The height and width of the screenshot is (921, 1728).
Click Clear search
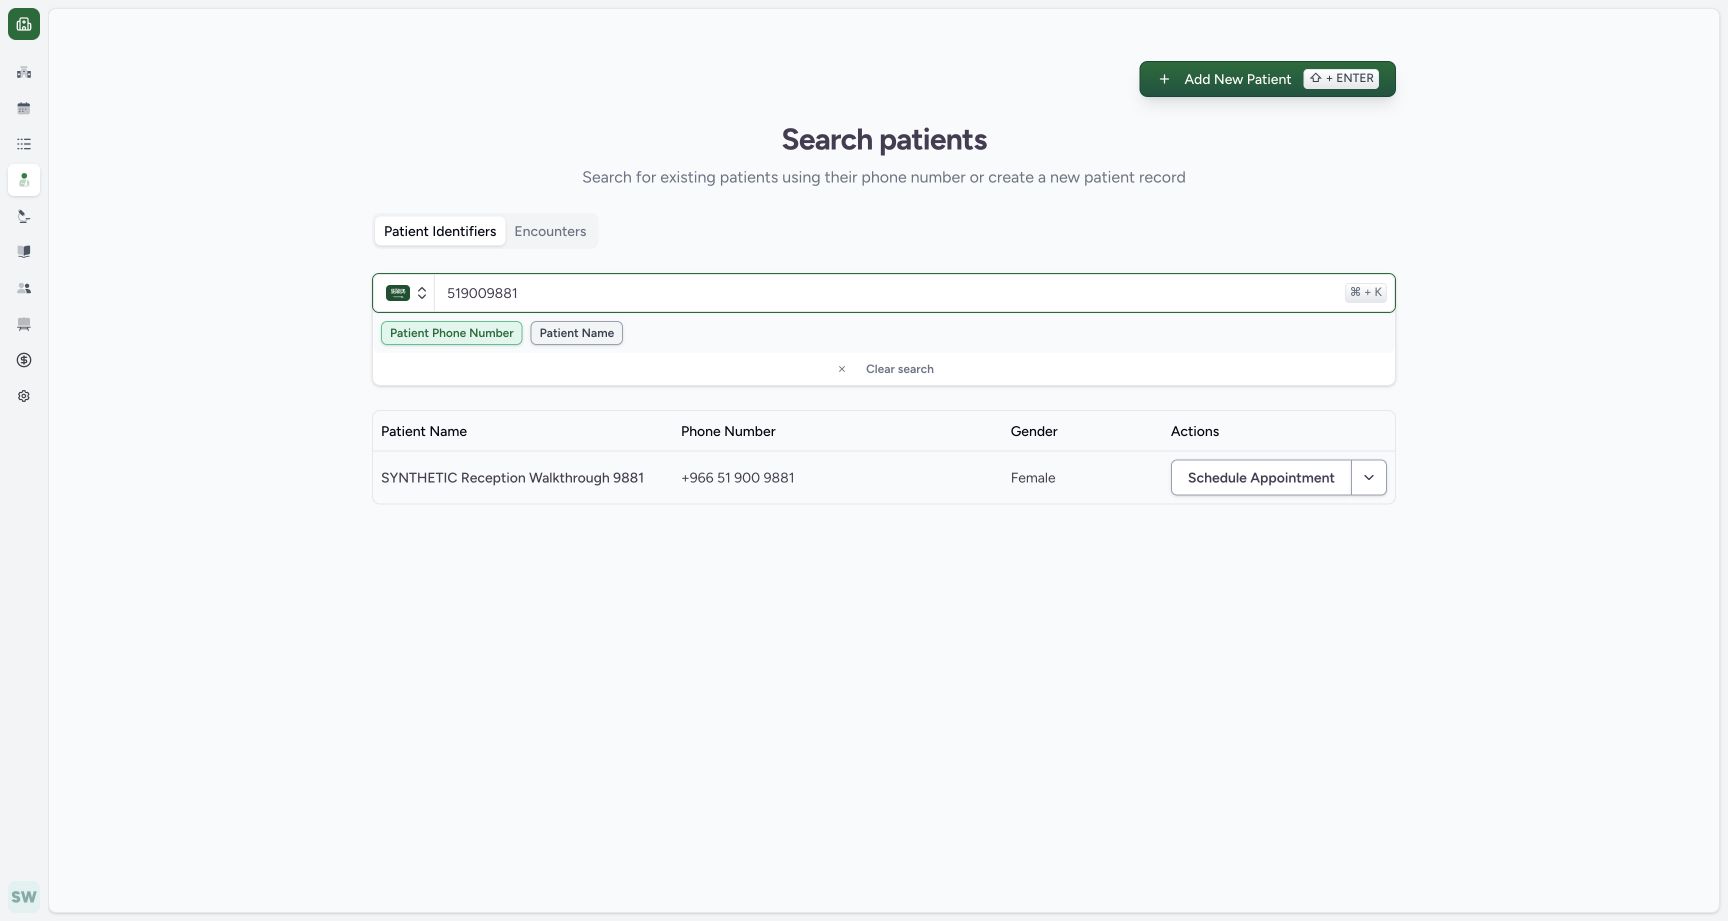(900, 369)
